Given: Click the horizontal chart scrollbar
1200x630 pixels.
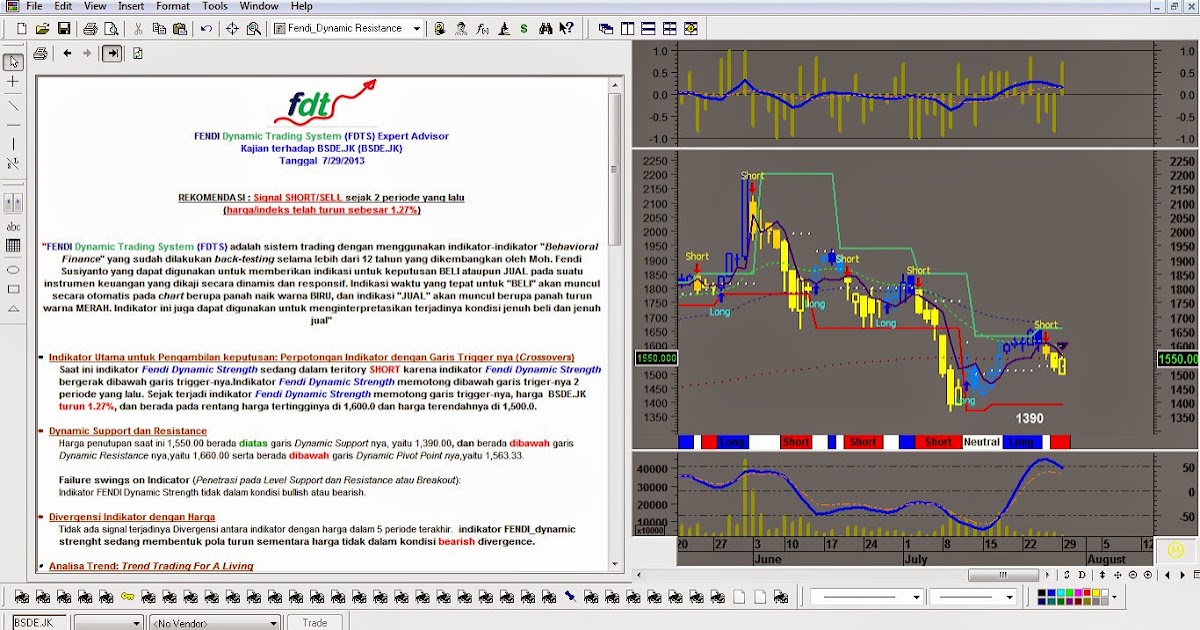Looking at the screenshot, I should pos(1003,574).
